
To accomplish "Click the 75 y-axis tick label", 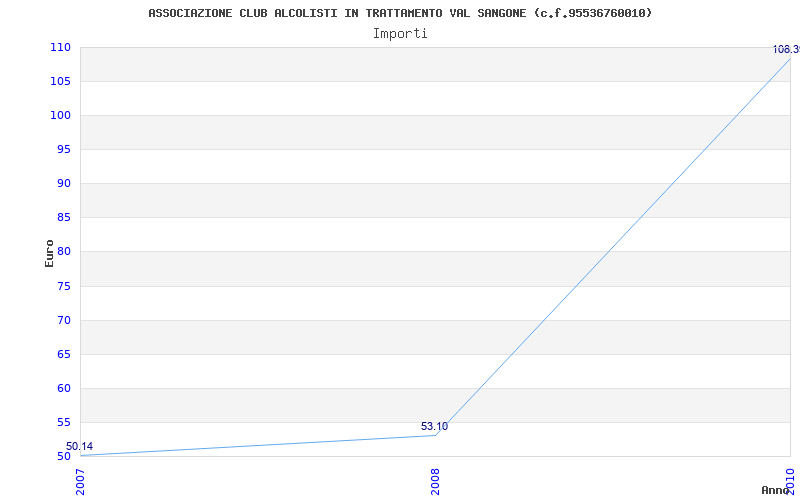I will [64, 286].
